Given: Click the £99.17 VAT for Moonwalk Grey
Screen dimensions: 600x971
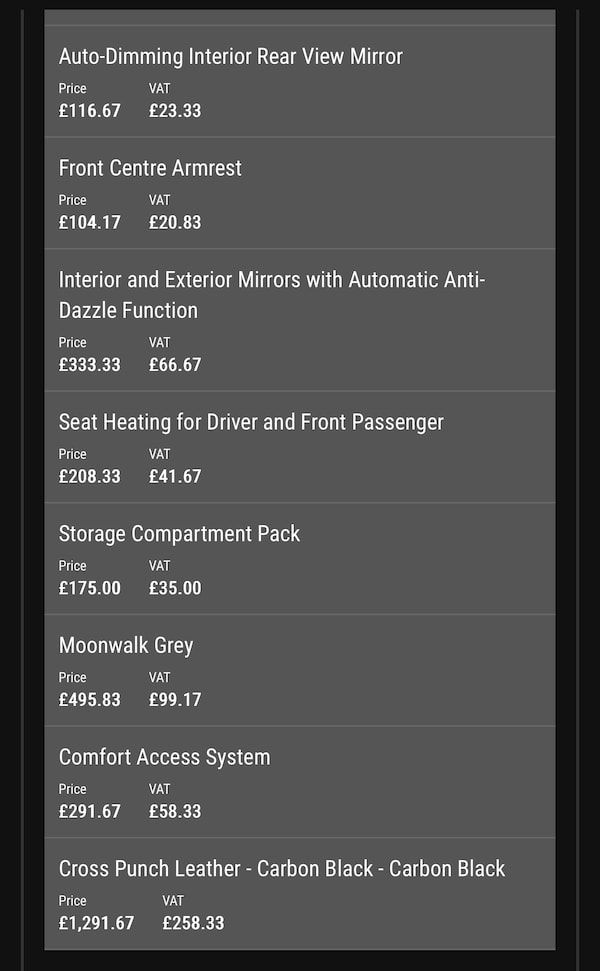Looking at the screenshot, I should pos(175,699).
